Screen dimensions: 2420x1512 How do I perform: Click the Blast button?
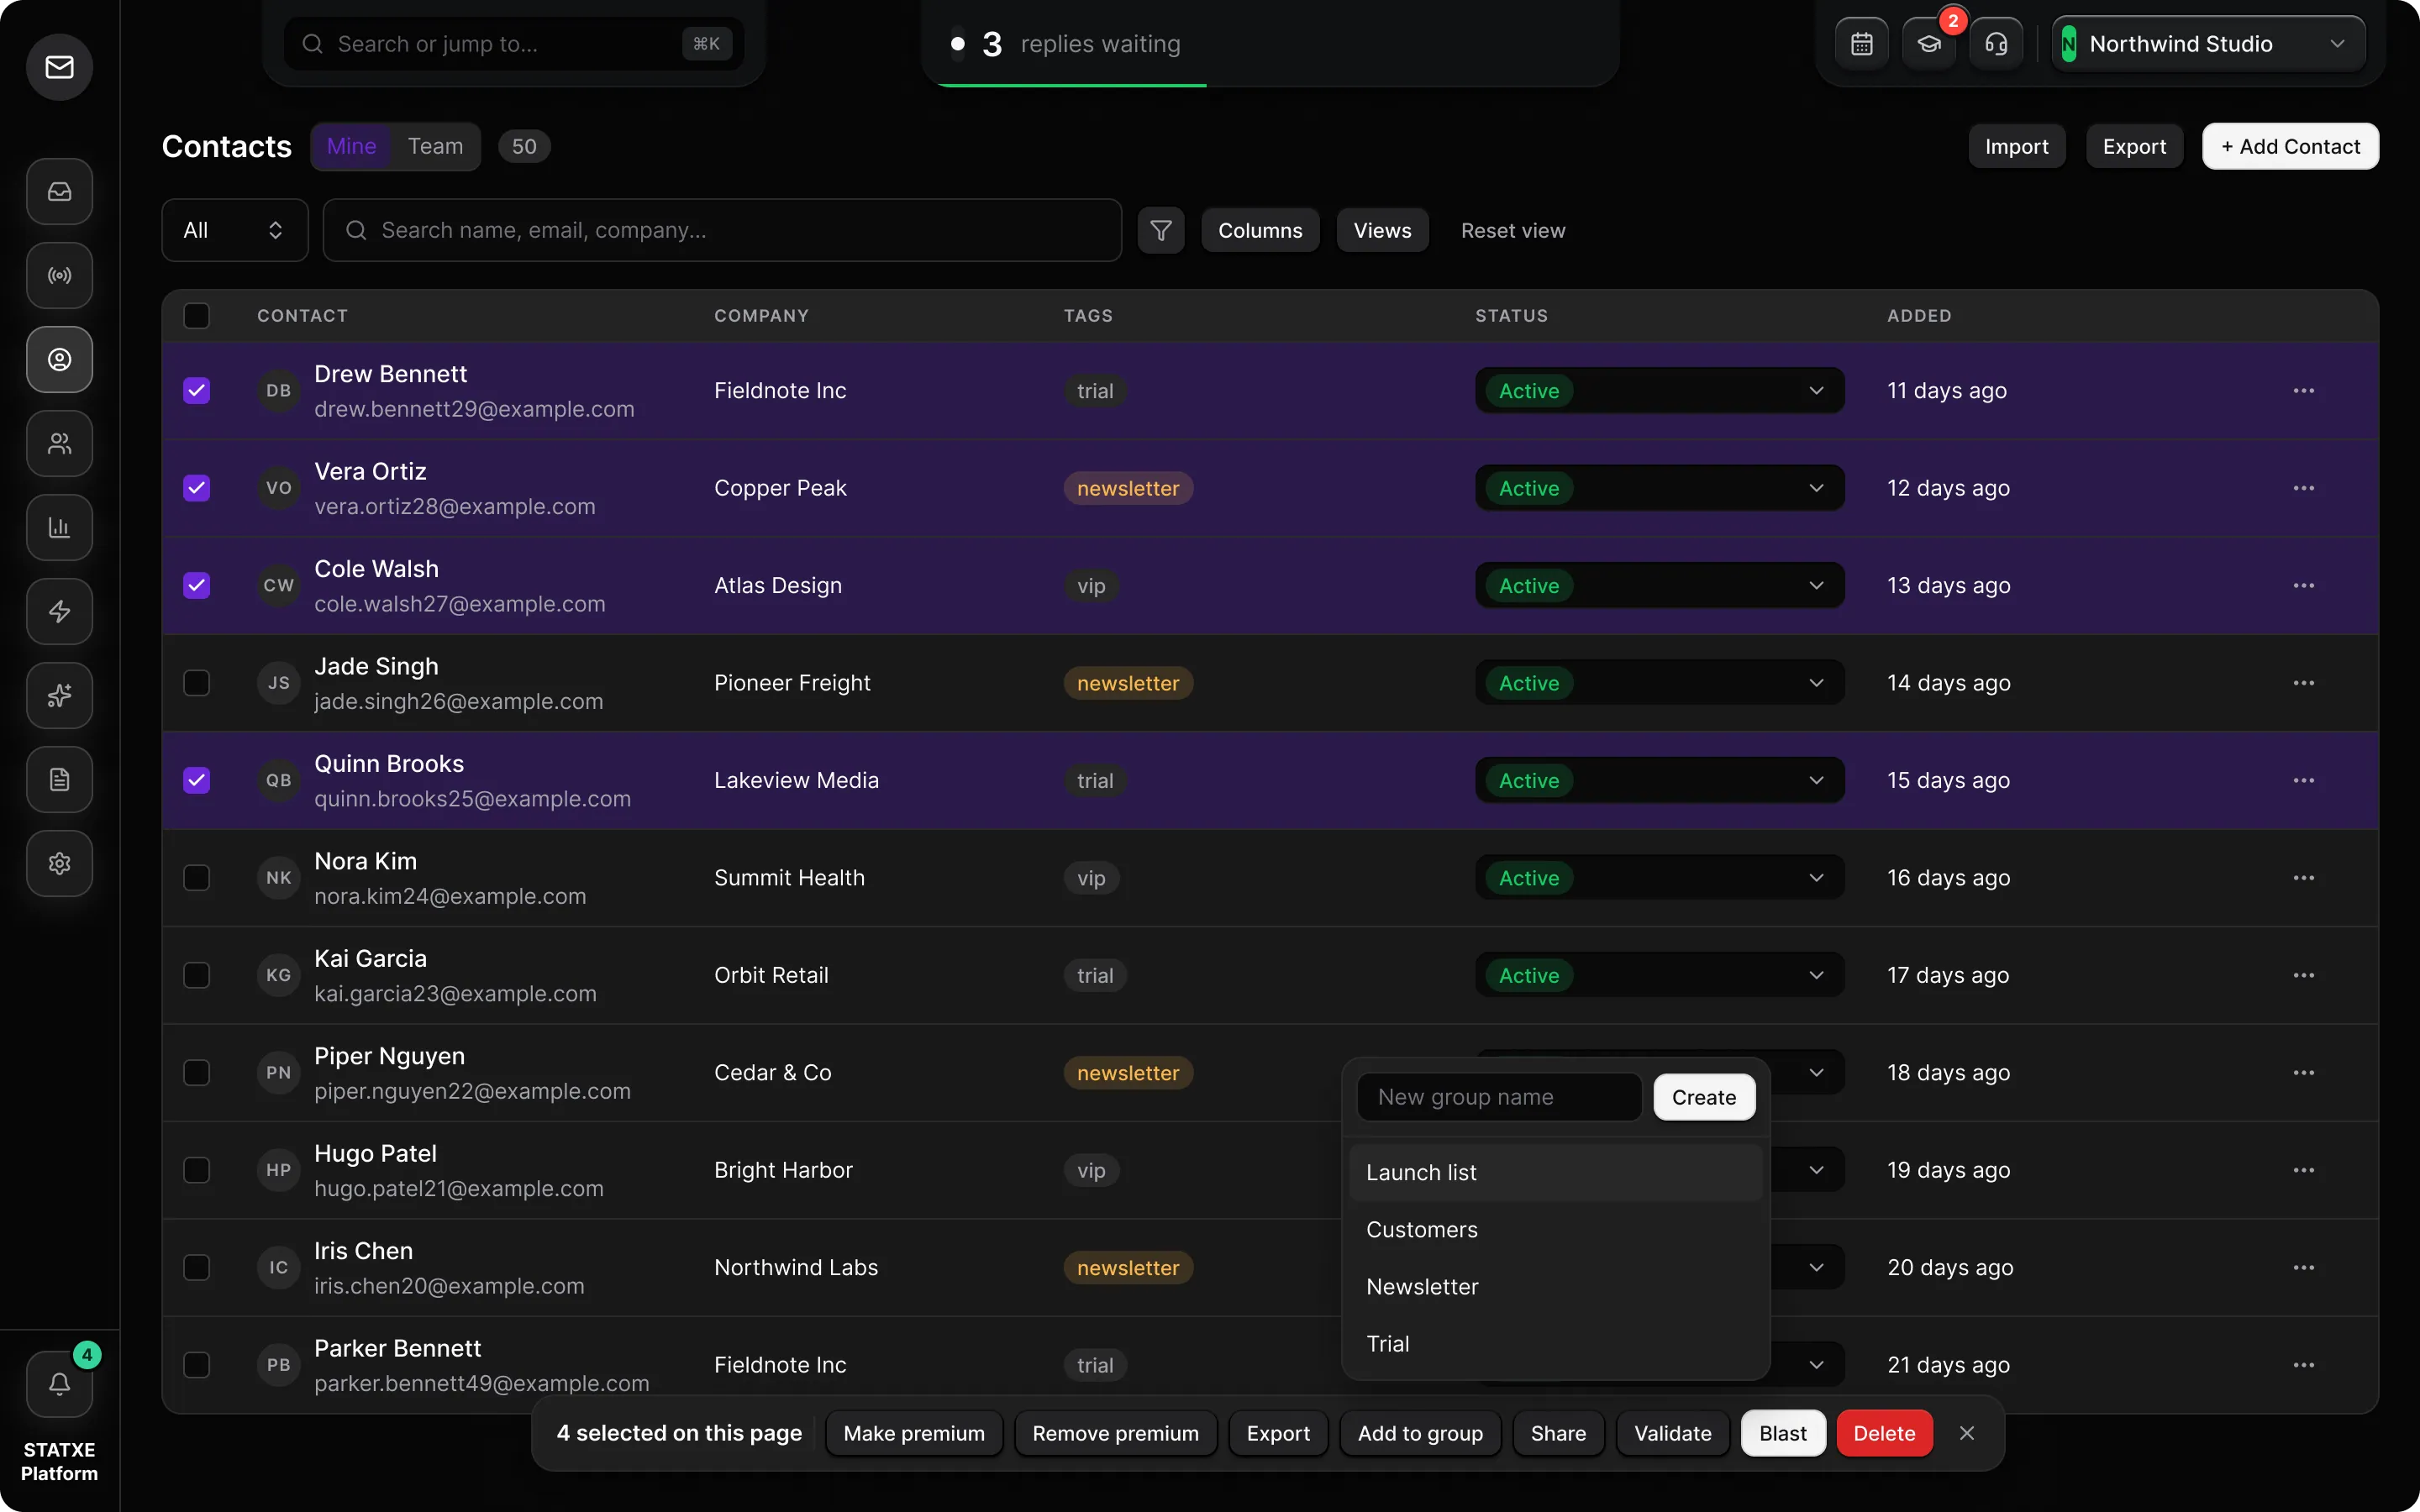1783,1433
